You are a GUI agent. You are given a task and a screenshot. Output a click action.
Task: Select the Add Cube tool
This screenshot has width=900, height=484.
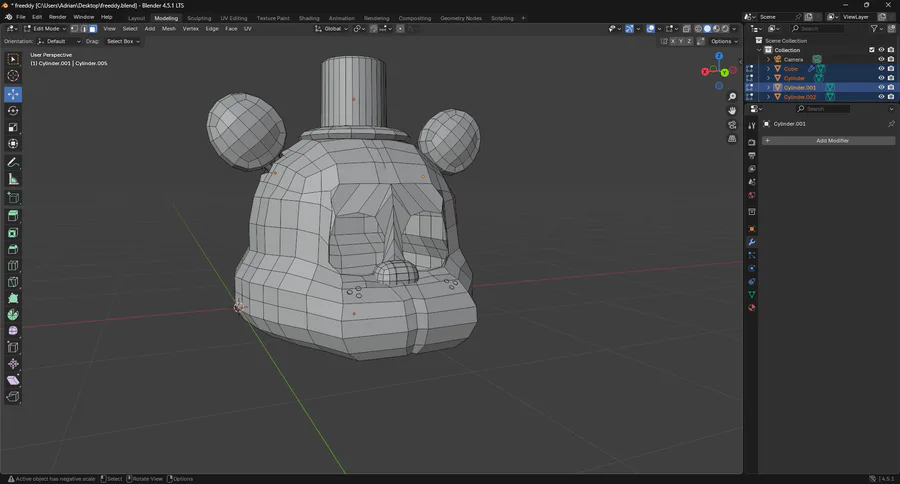click(13, 199)
